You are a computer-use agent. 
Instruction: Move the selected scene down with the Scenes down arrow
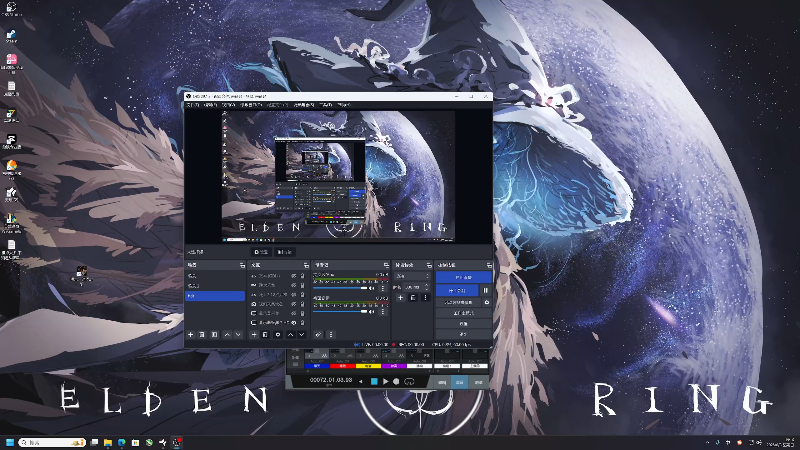[x=238, y=335]
